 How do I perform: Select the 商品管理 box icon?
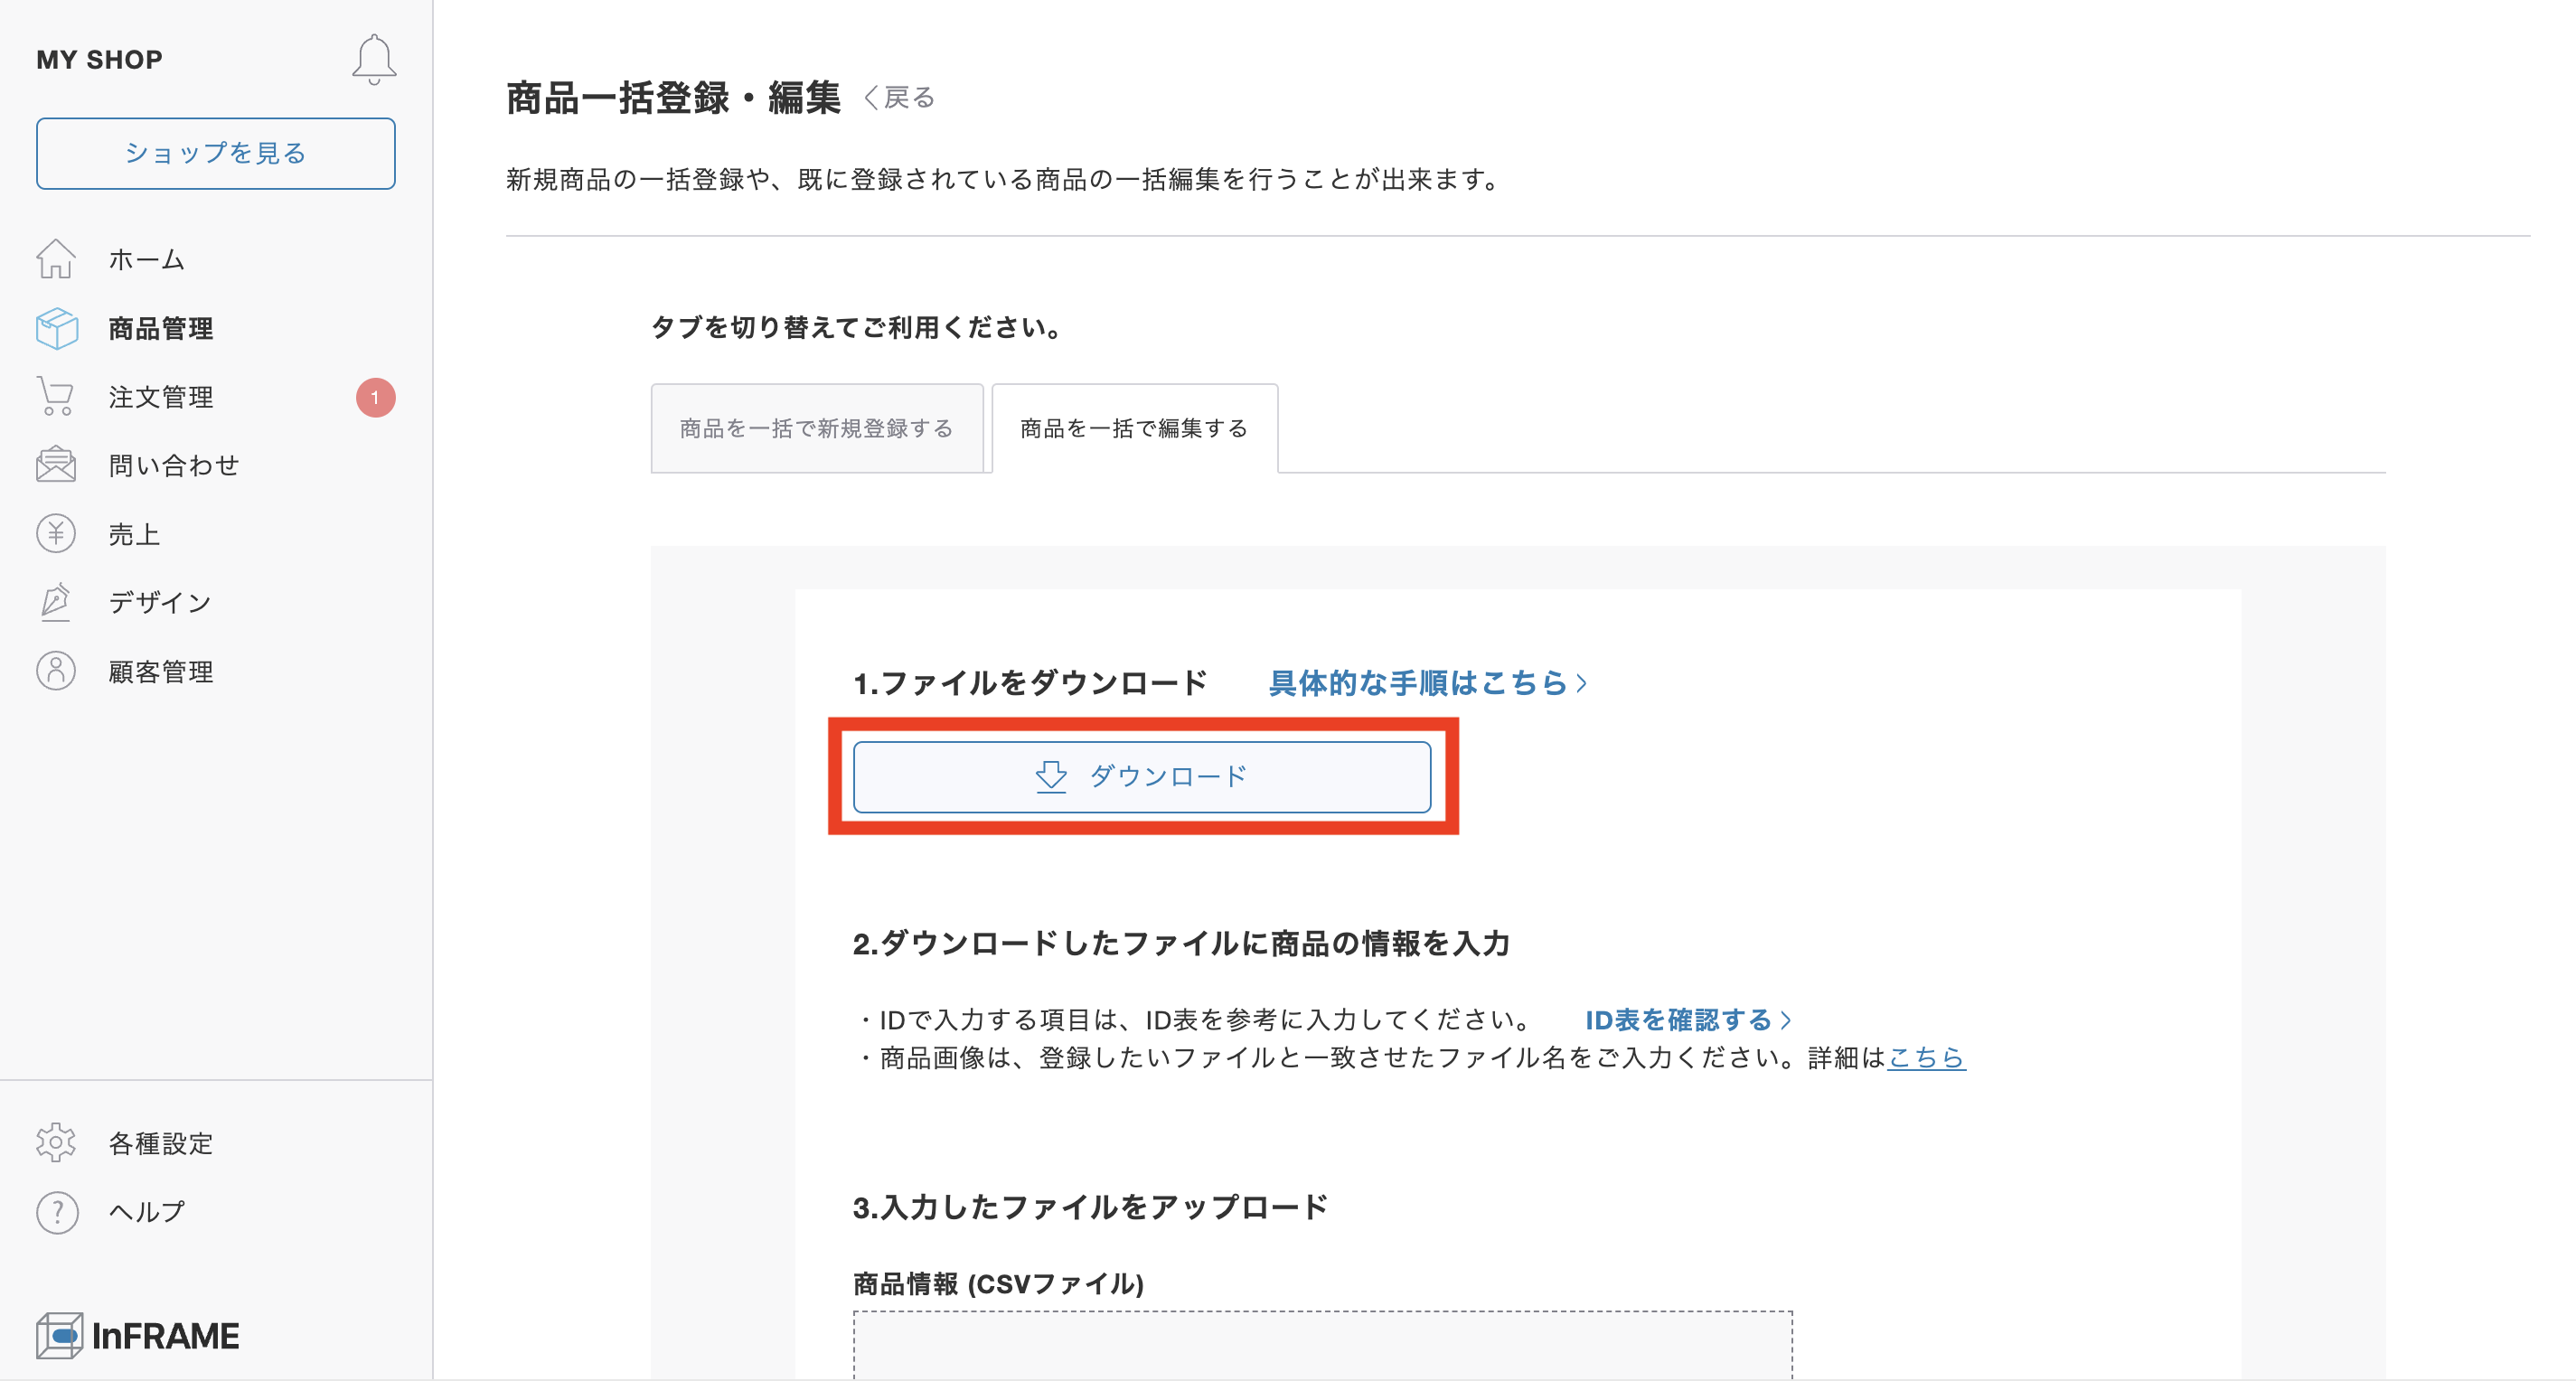(57, 328)
